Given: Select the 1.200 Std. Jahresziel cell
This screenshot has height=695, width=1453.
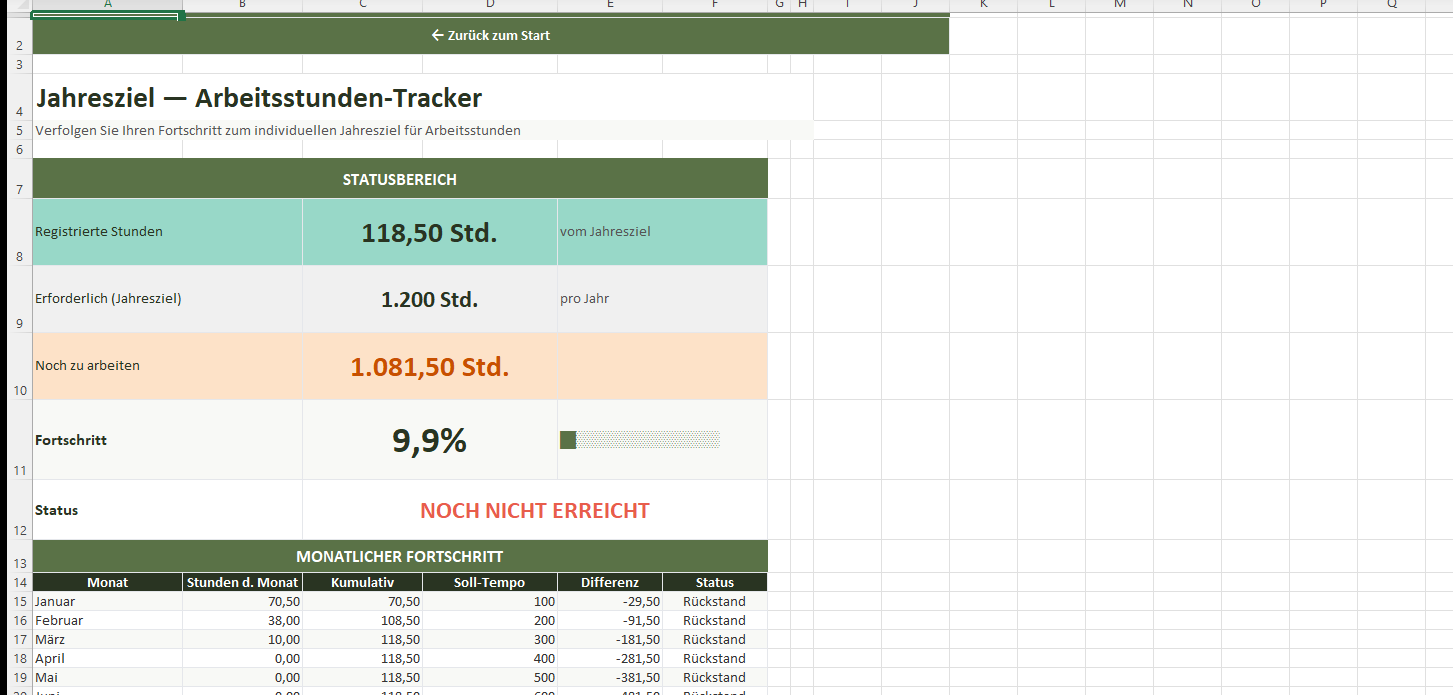Looking at the screenshot, I should [x=429, y=299].
